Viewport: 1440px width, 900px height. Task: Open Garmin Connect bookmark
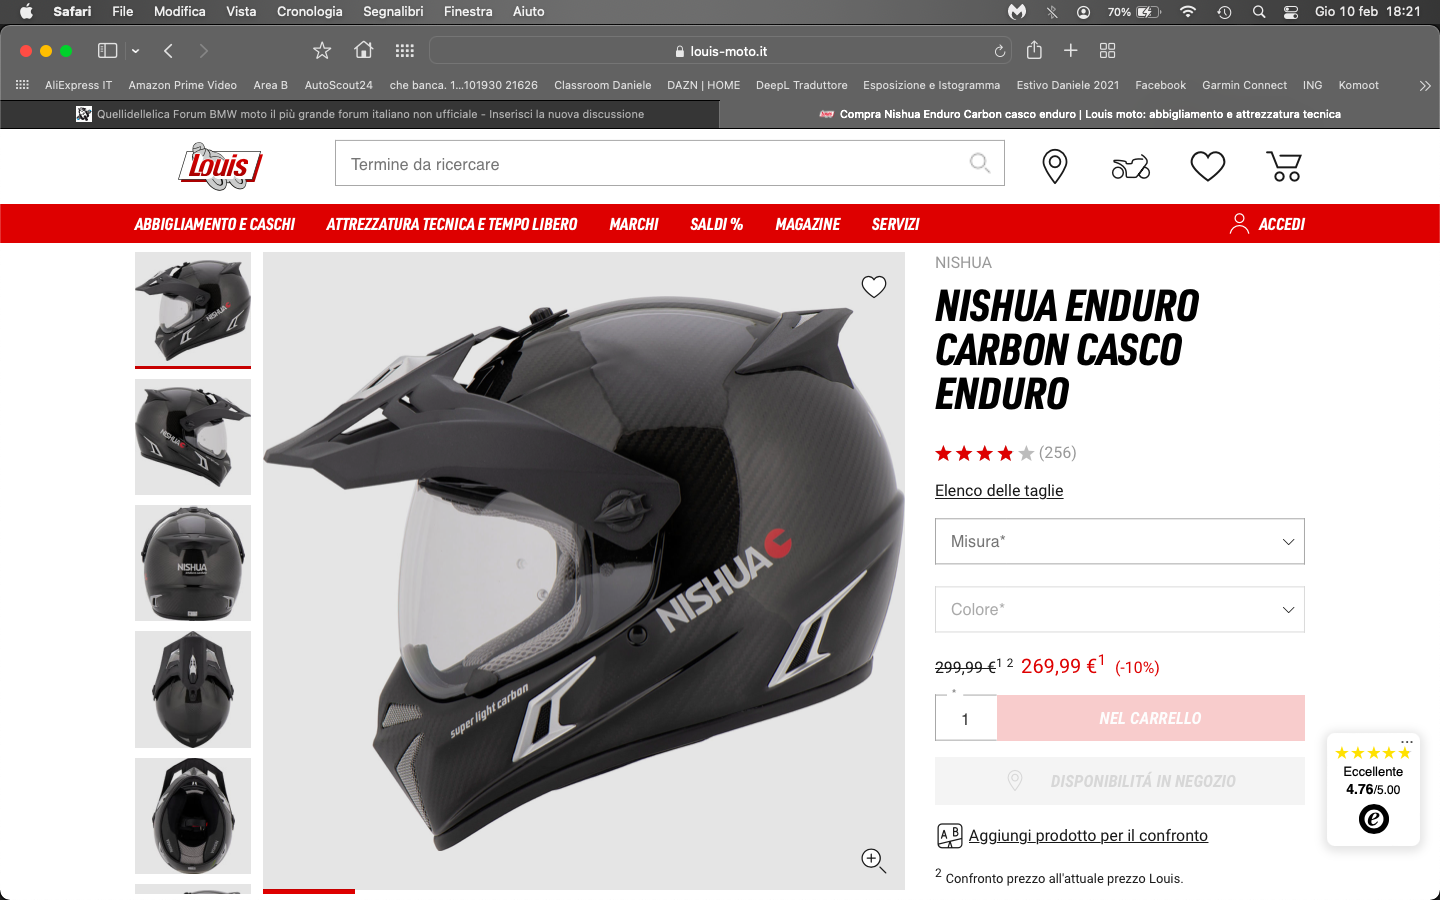point(1244,85)
